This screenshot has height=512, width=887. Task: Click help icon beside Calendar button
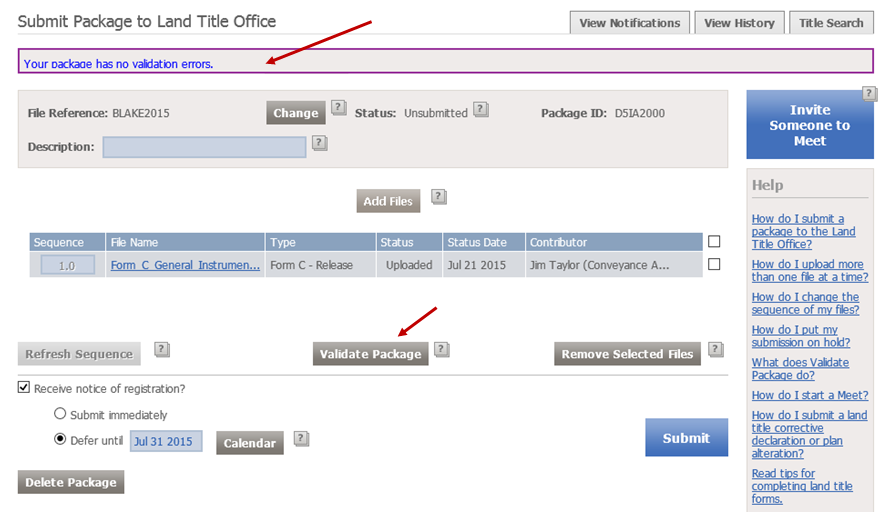click(301, 438)
